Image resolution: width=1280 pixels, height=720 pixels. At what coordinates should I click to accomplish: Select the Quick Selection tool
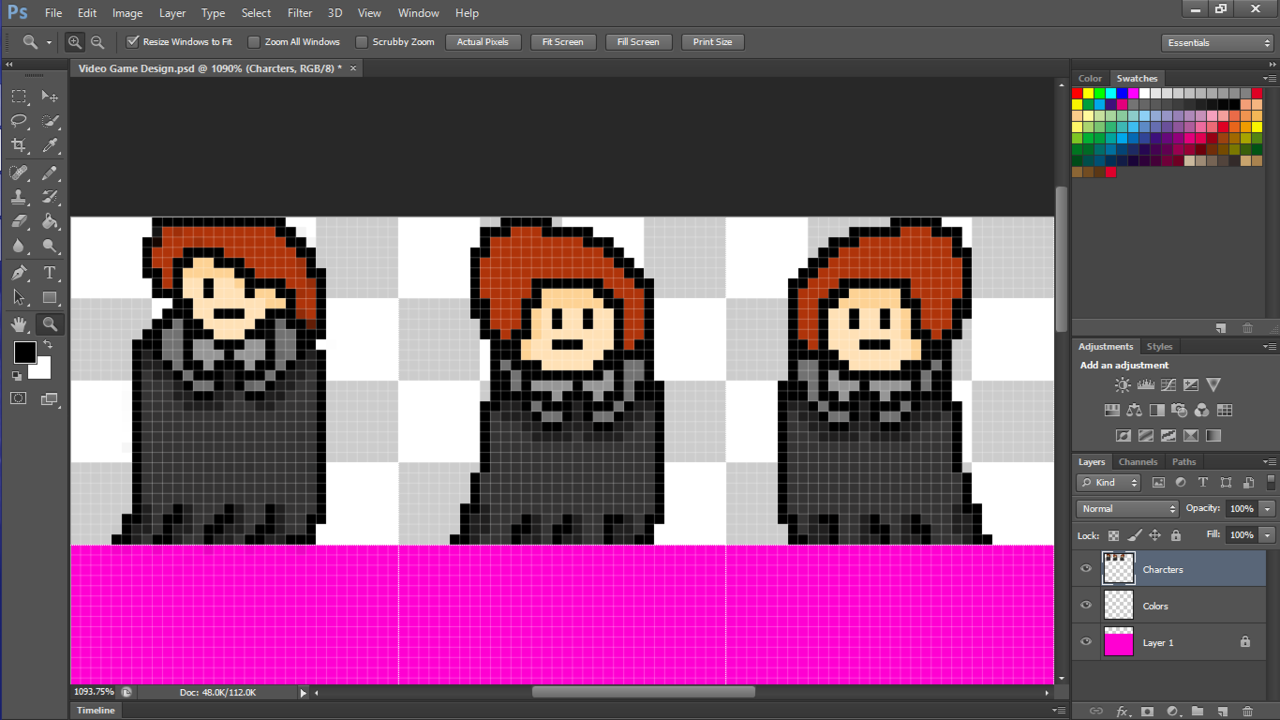(50, 121)
